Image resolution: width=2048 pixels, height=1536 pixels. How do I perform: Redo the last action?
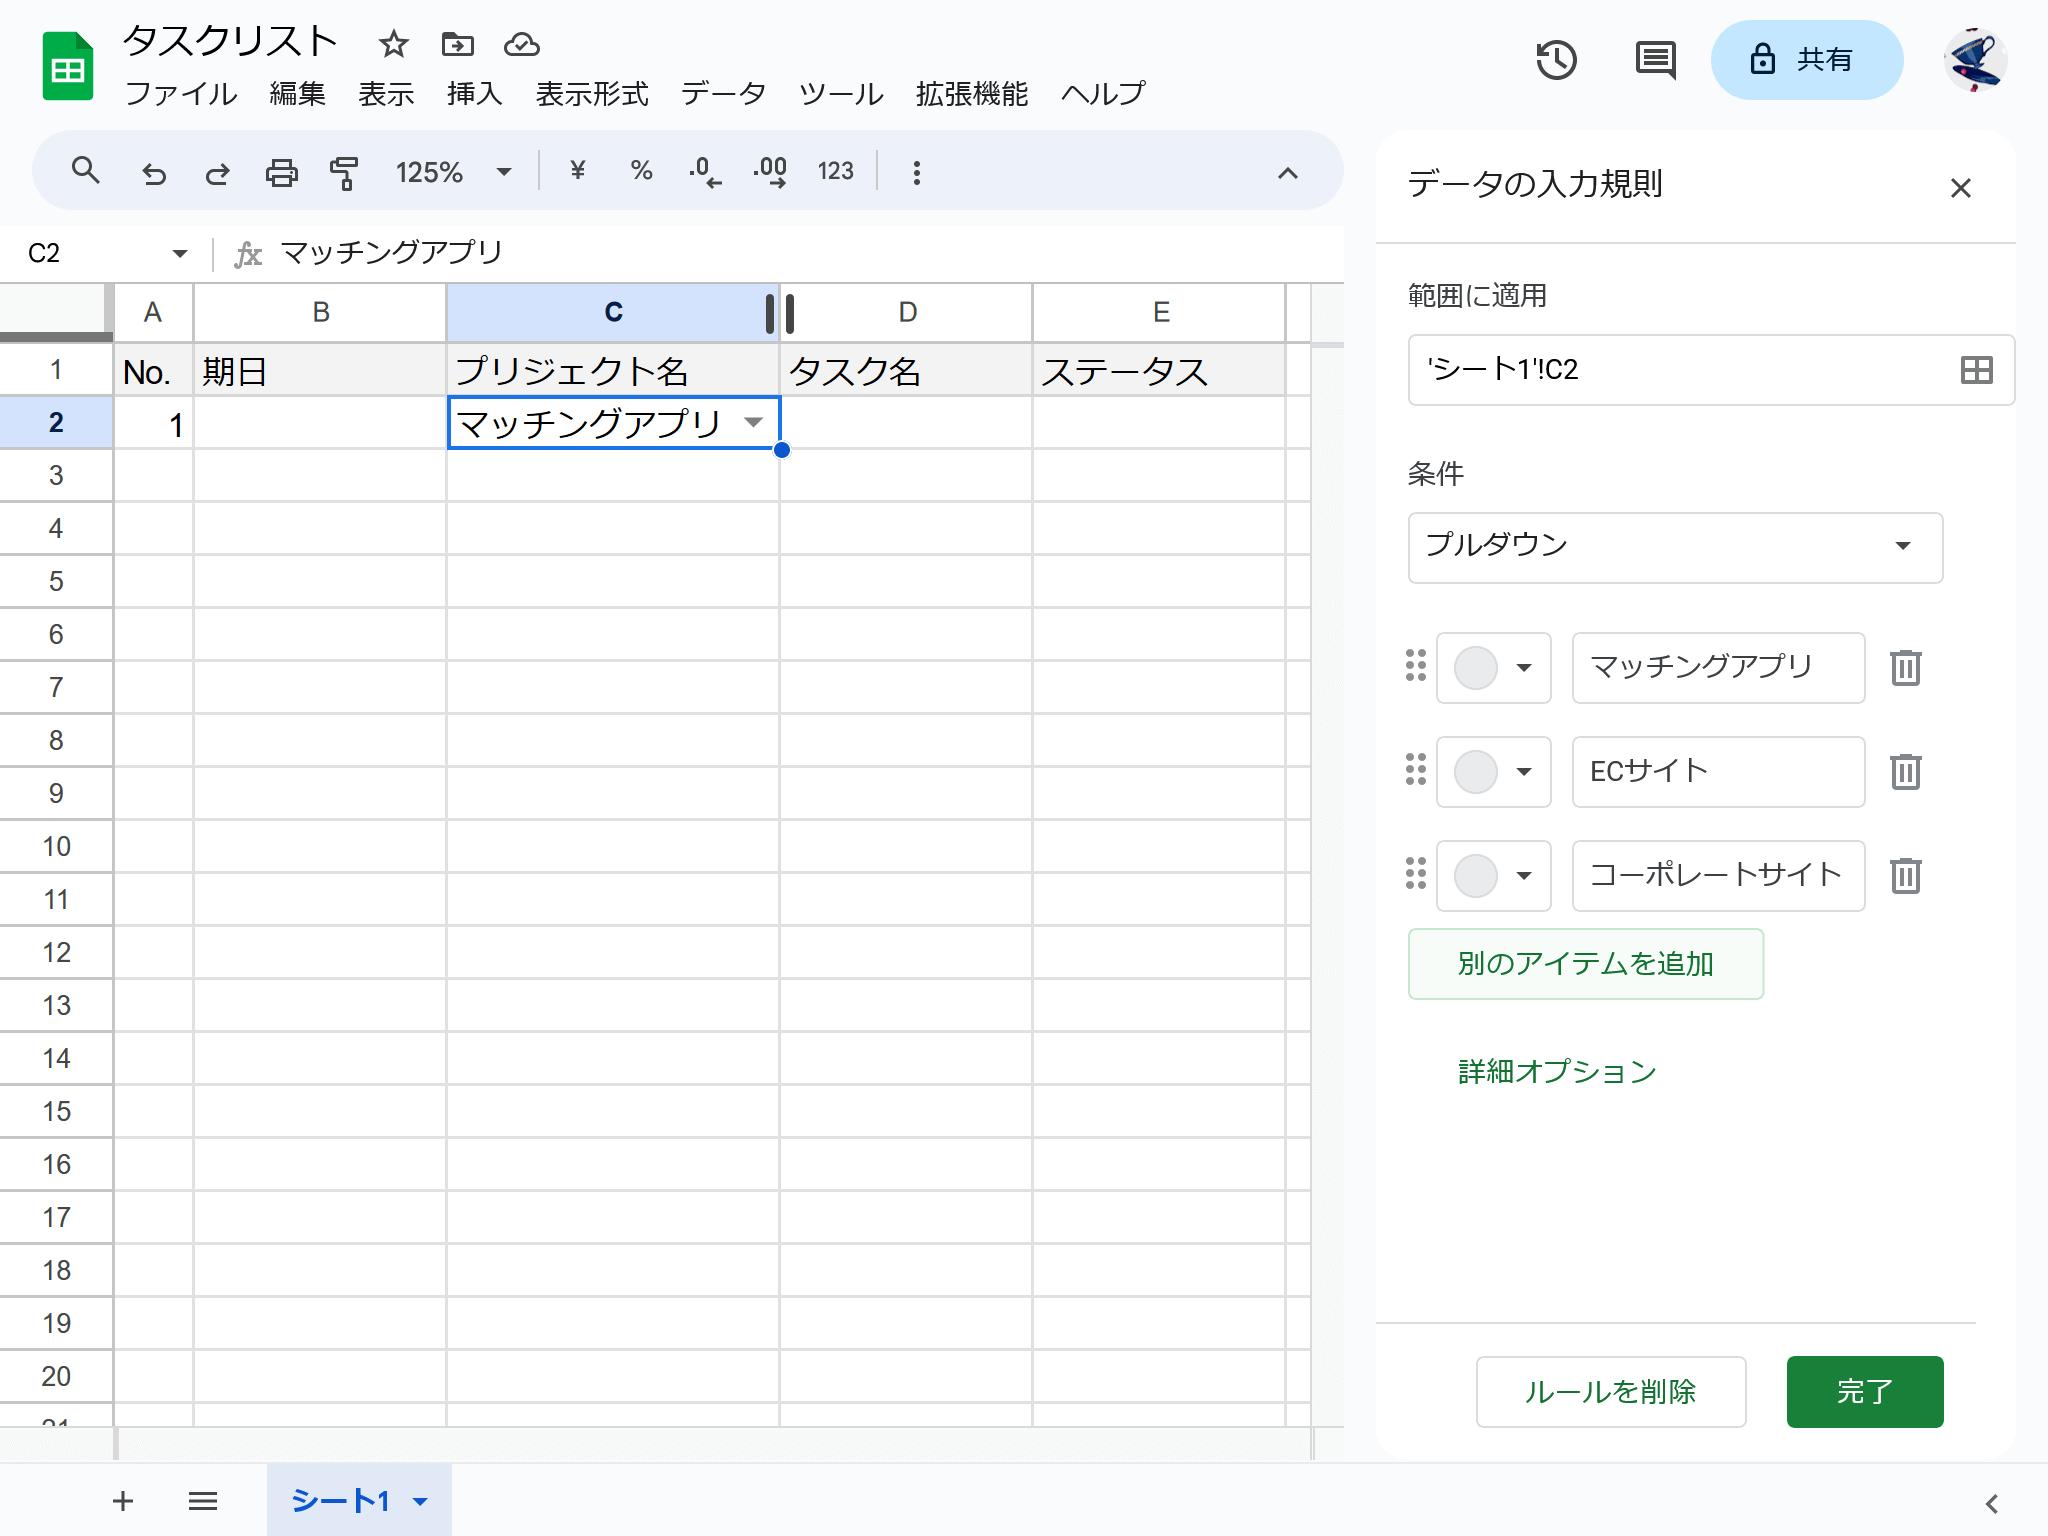click(x=217, y=173)
